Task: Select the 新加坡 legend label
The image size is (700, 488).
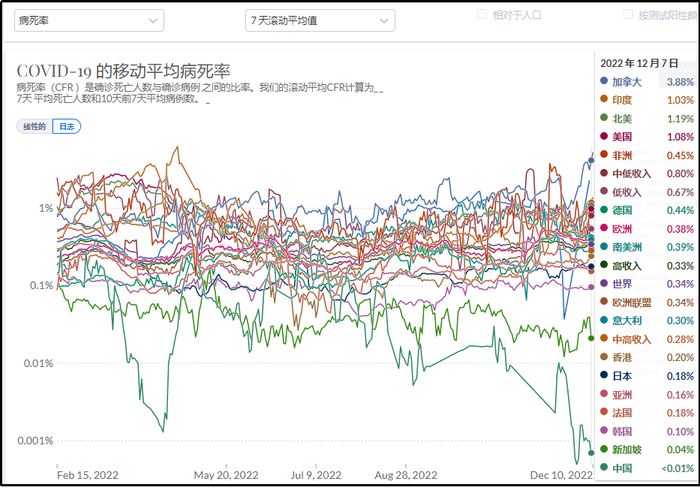Action: pos(626,450)
